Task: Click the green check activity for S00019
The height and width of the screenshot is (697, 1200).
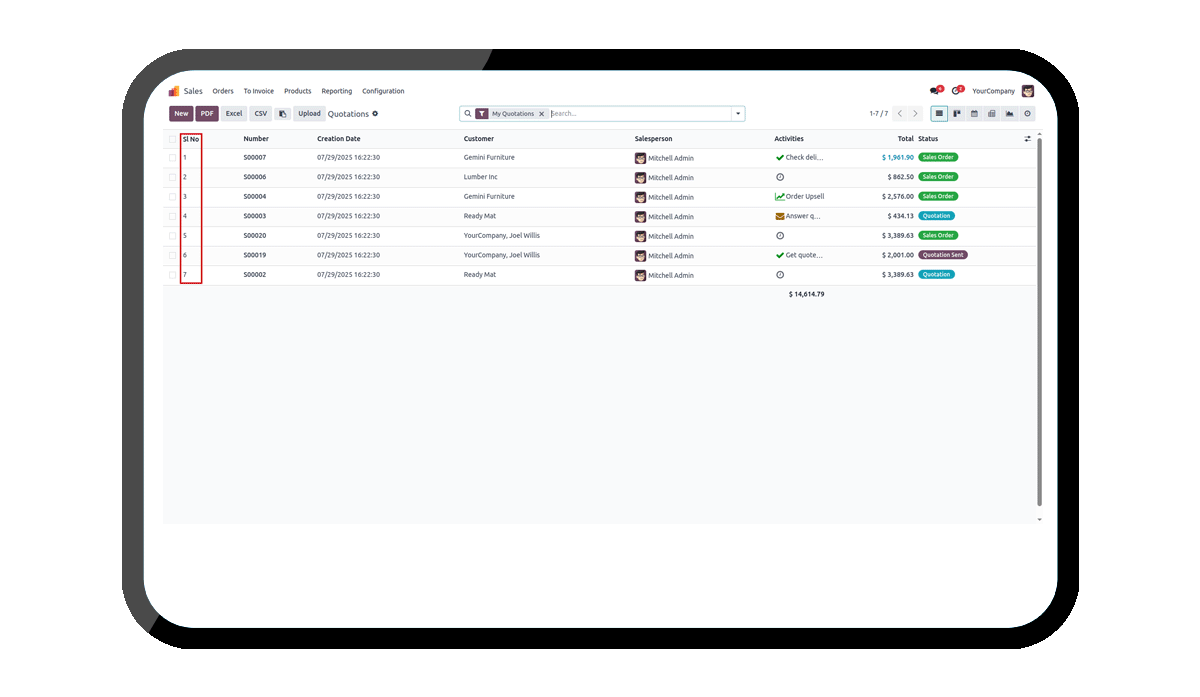Action: pos(780,255)
